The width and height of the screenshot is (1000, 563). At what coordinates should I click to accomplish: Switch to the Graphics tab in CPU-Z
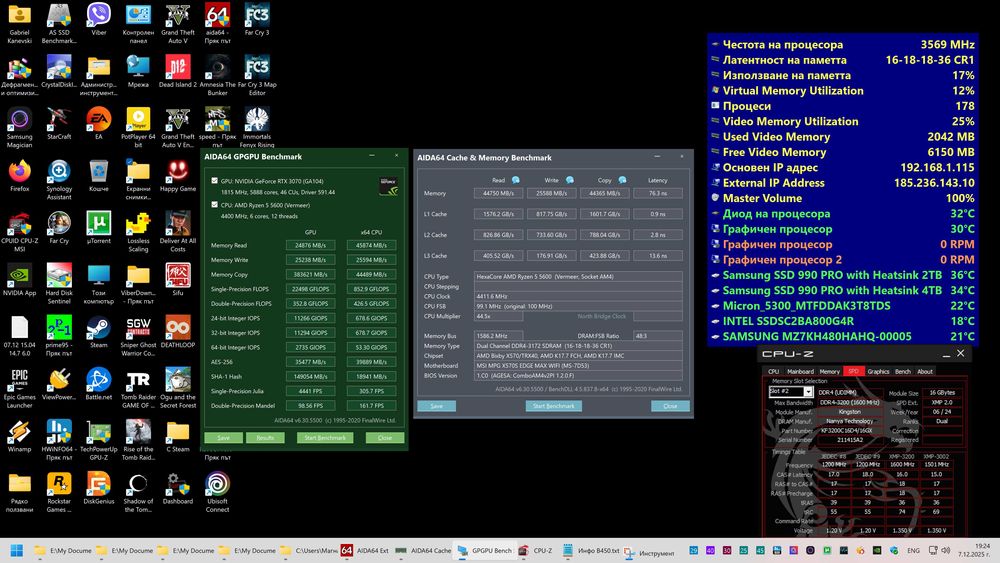tap(878, 371)
